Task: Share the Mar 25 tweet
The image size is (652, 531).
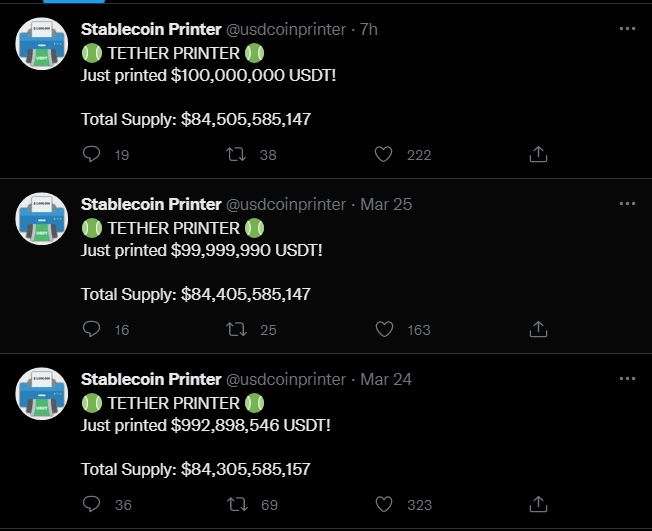Action: point(538,329)
